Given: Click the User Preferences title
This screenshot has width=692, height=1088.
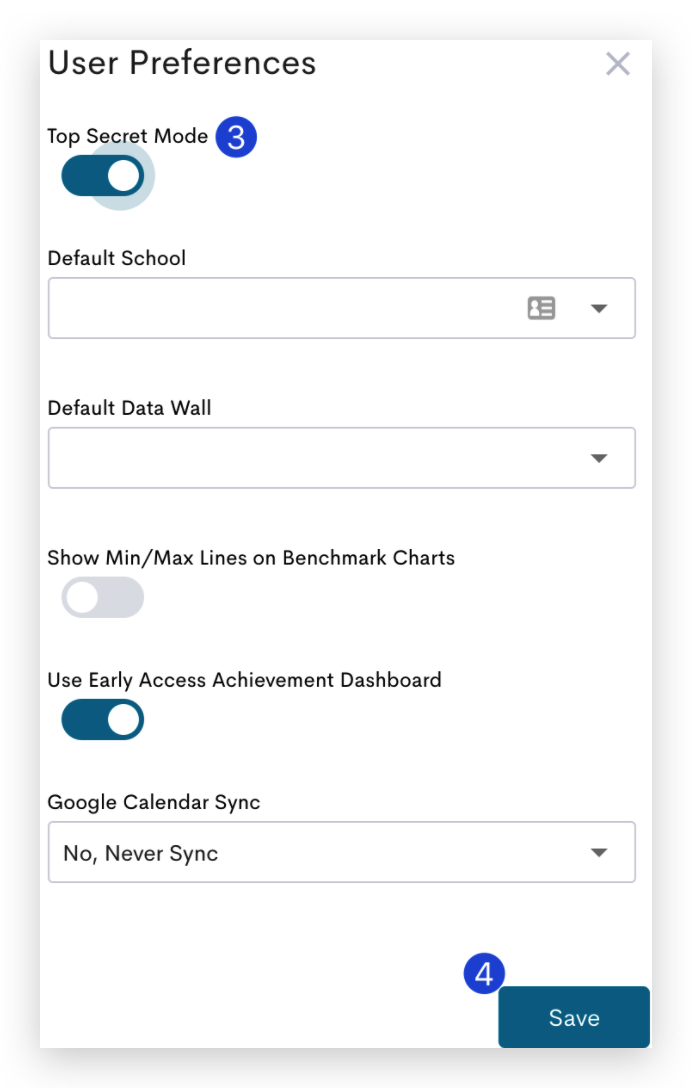Looking at the screenshot, I should 182,63.
